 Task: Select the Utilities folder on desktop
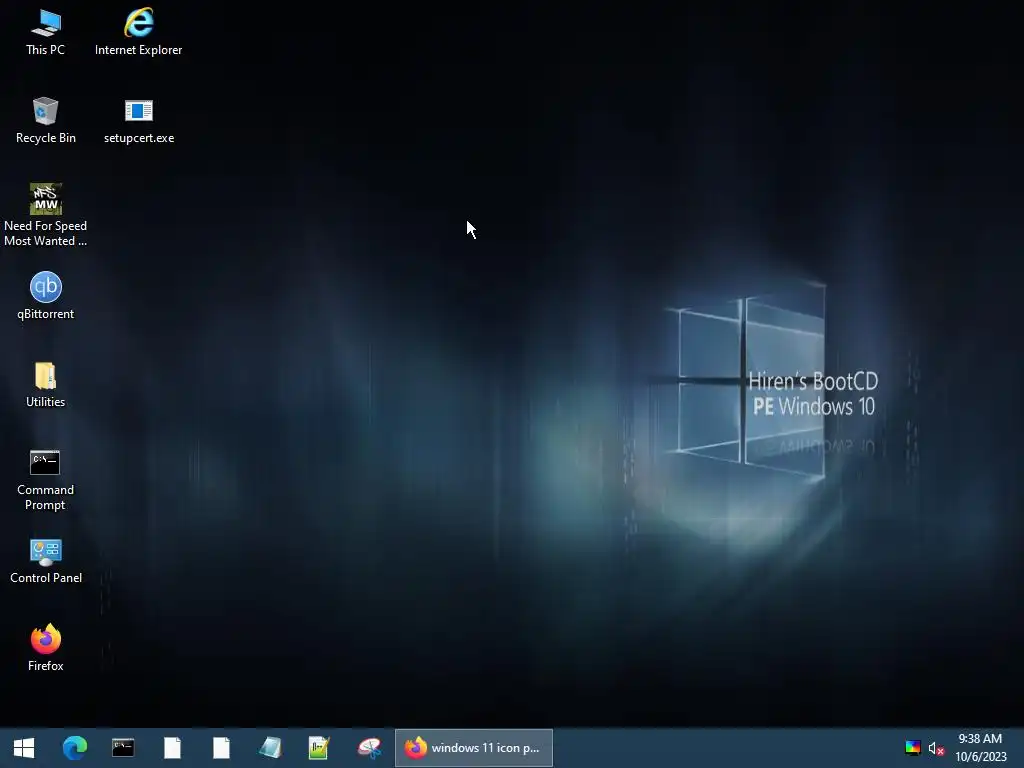tap(45, 385)
